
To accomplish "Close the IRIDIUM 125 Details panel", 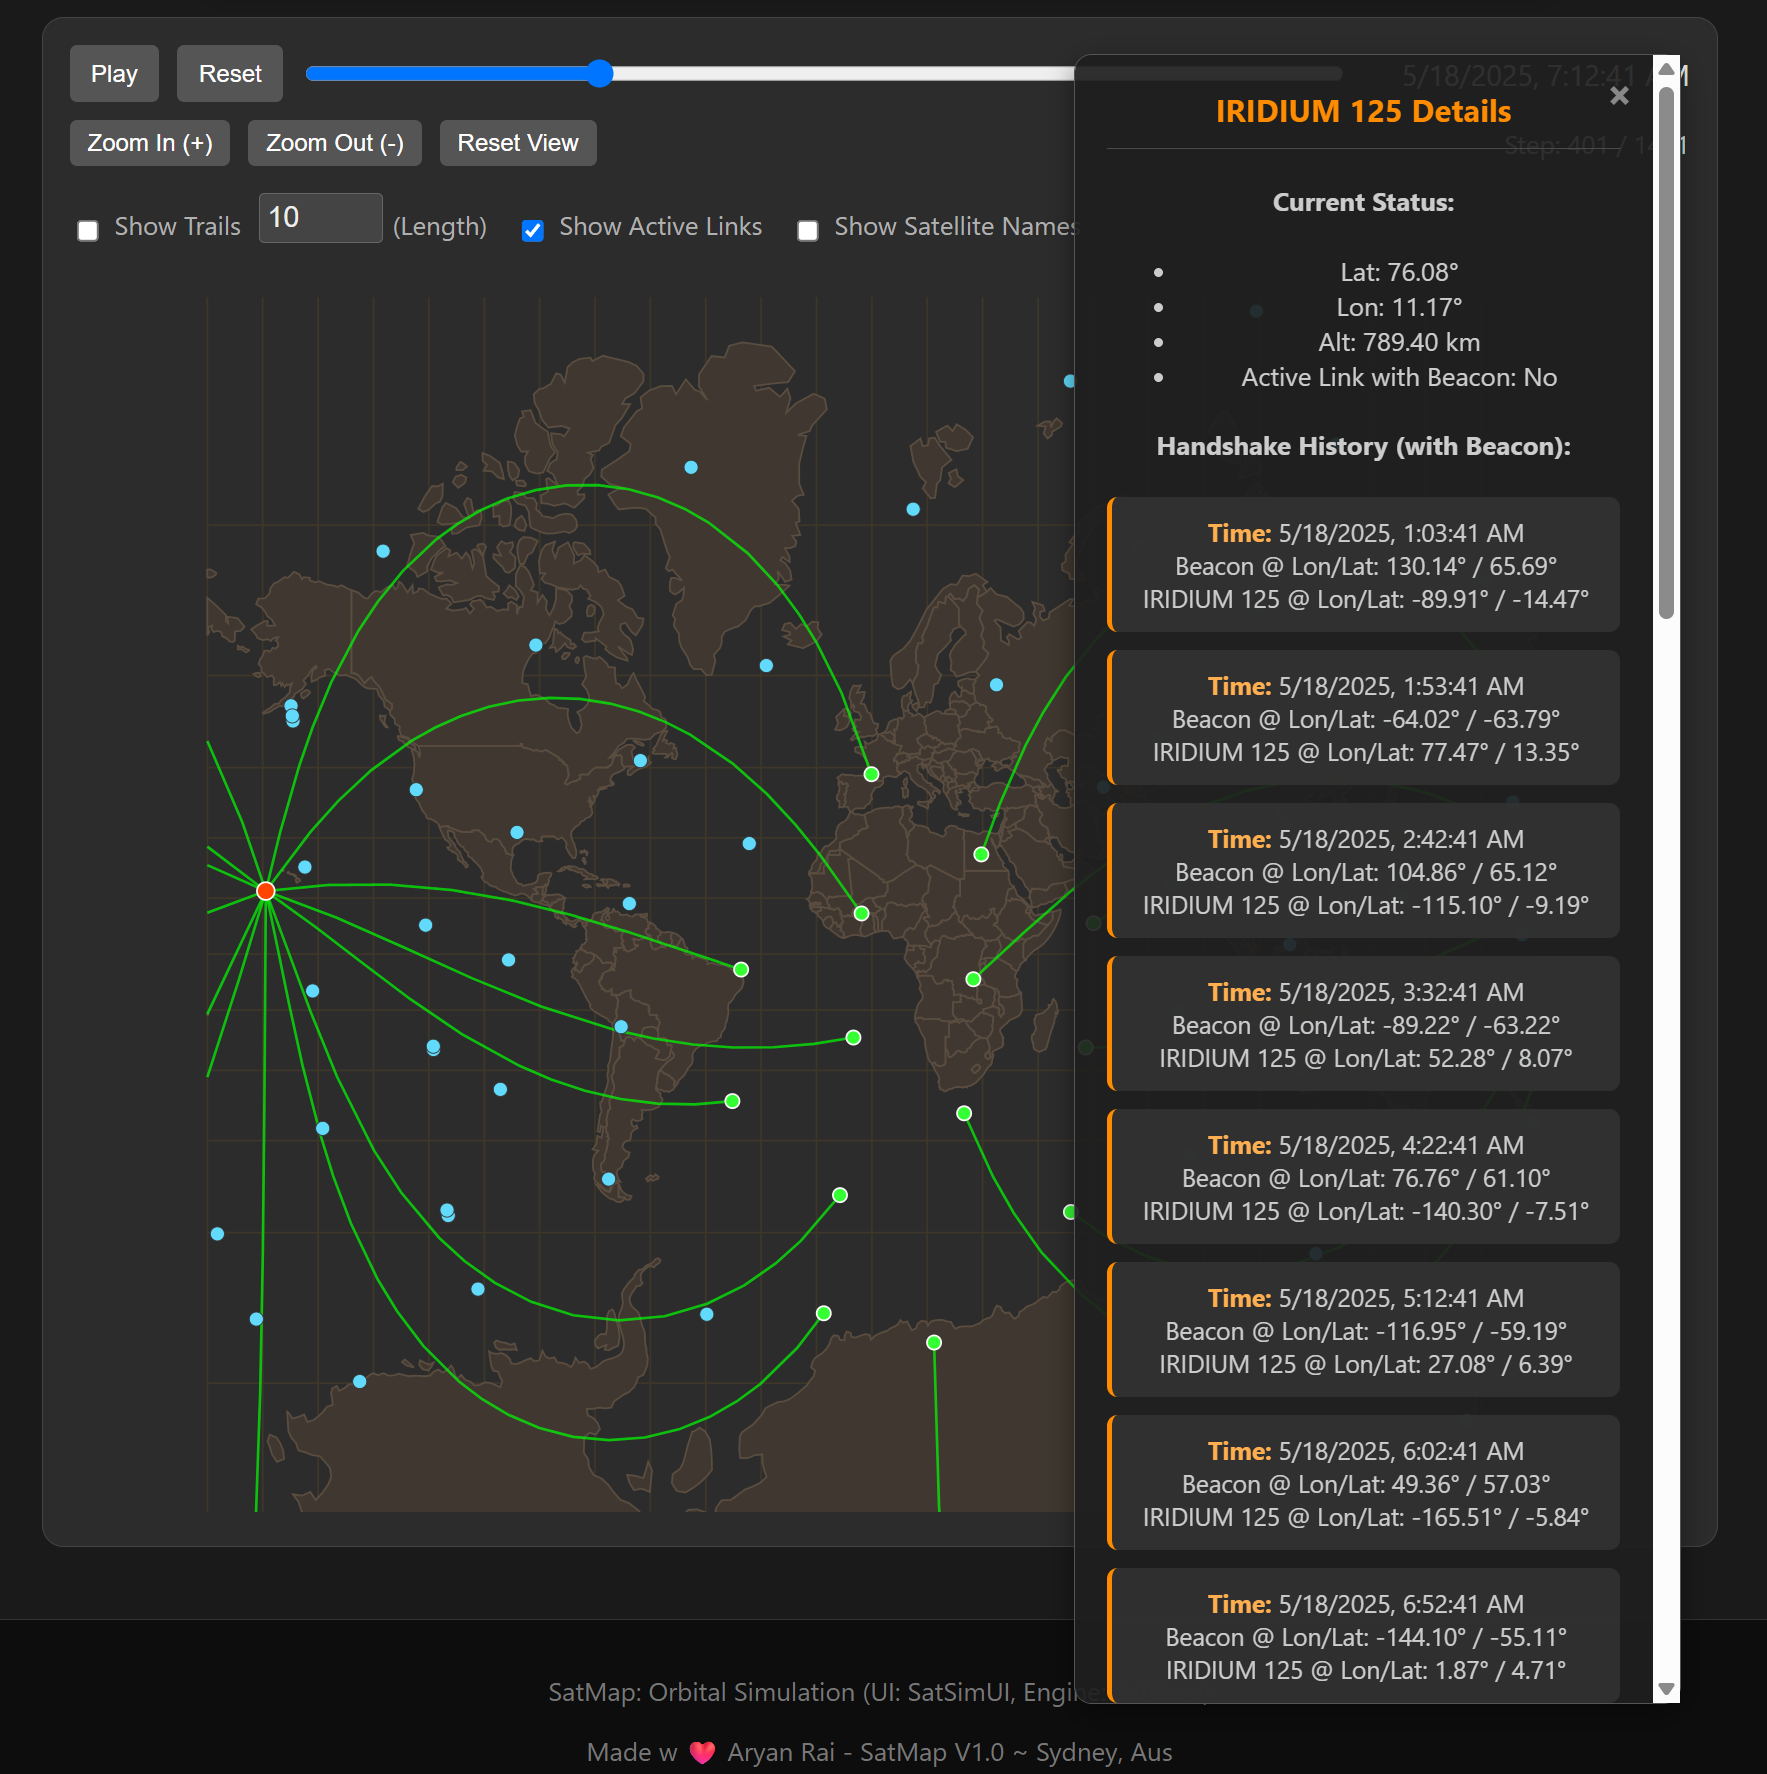I will (1619, 96).
